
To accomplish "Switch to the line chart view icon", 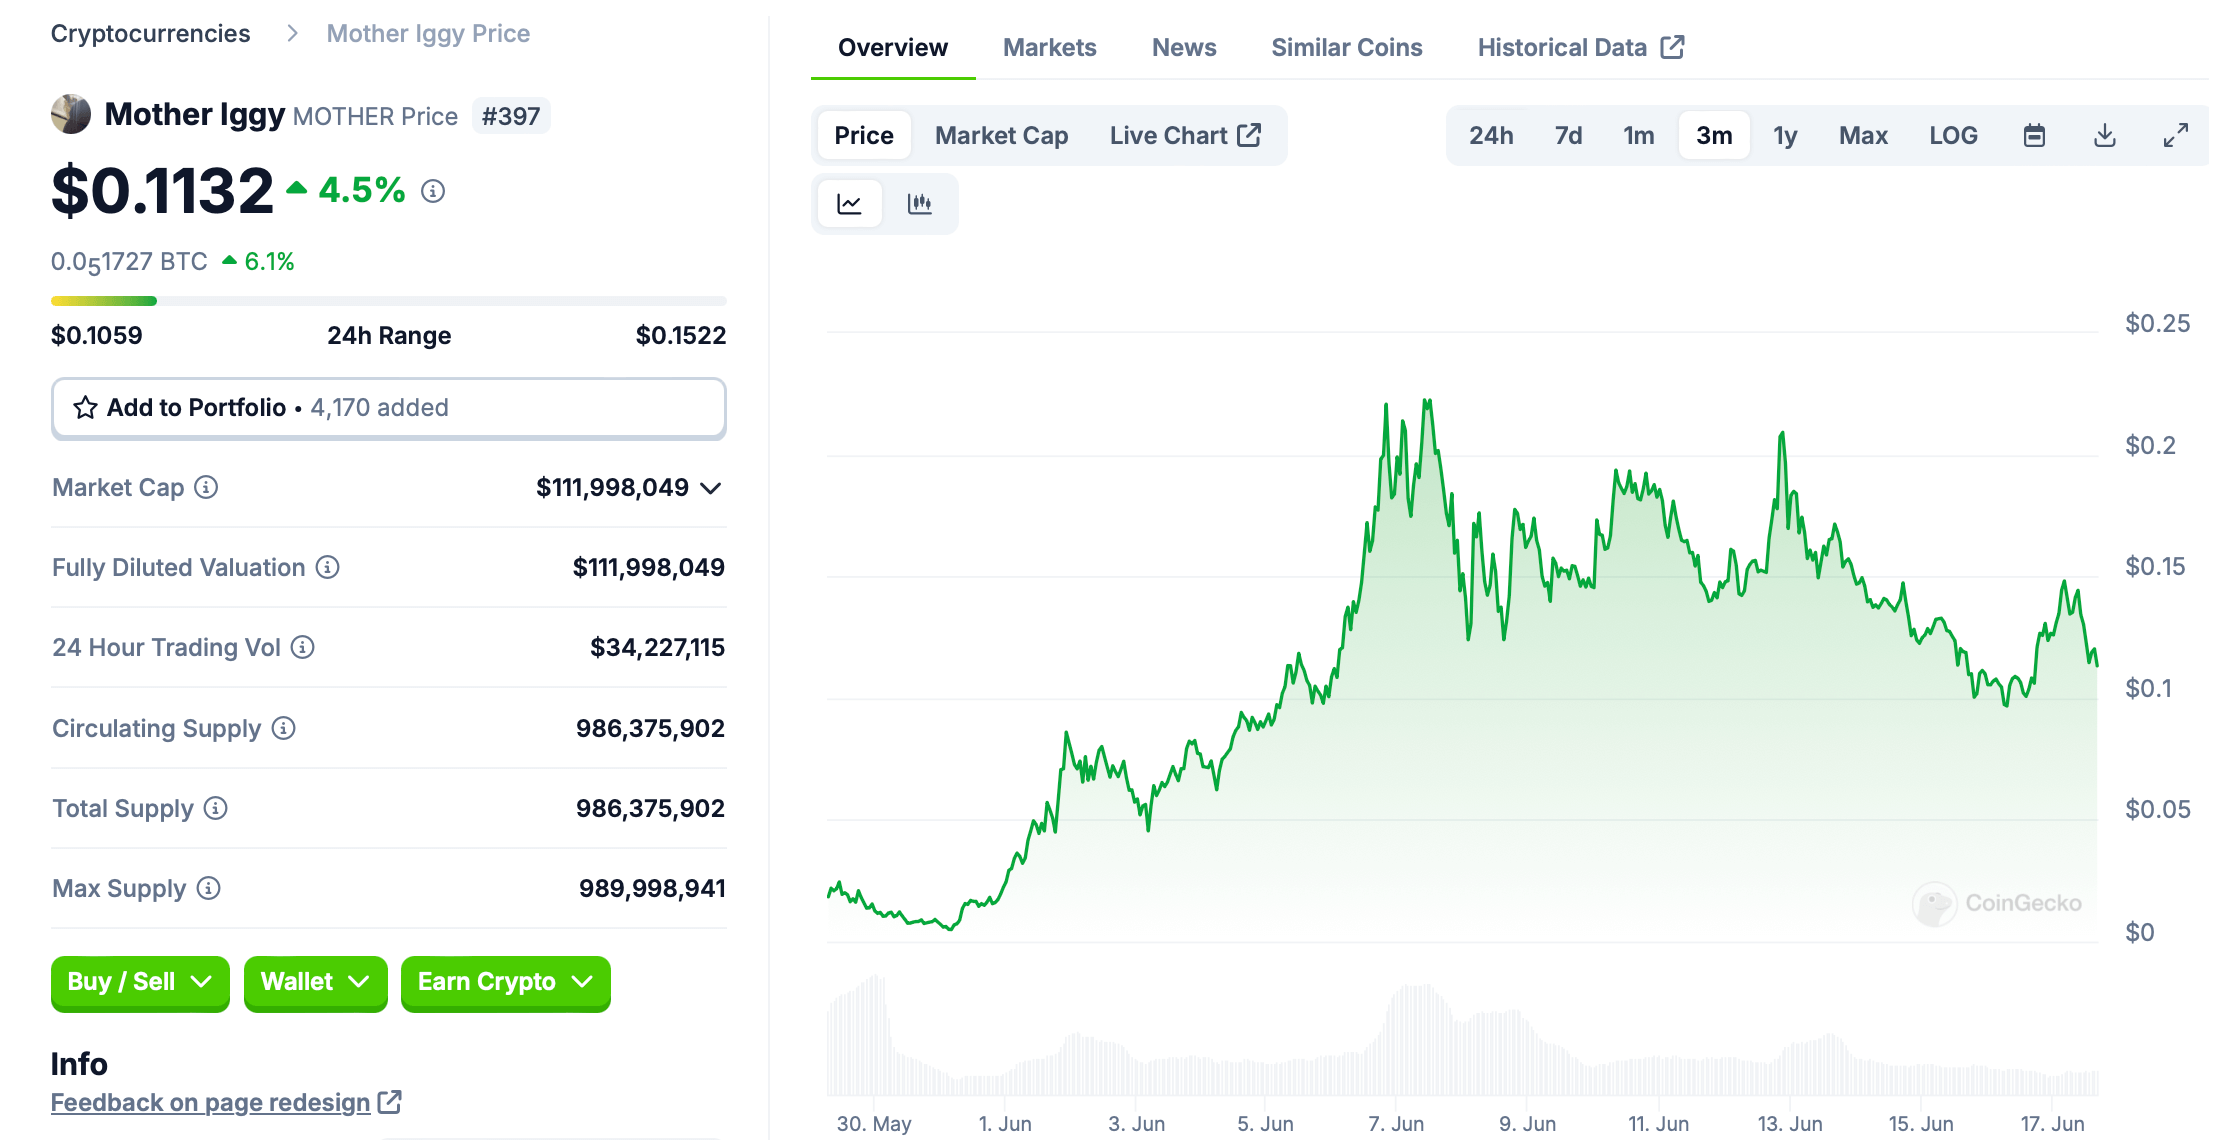I will click(849, 204).
